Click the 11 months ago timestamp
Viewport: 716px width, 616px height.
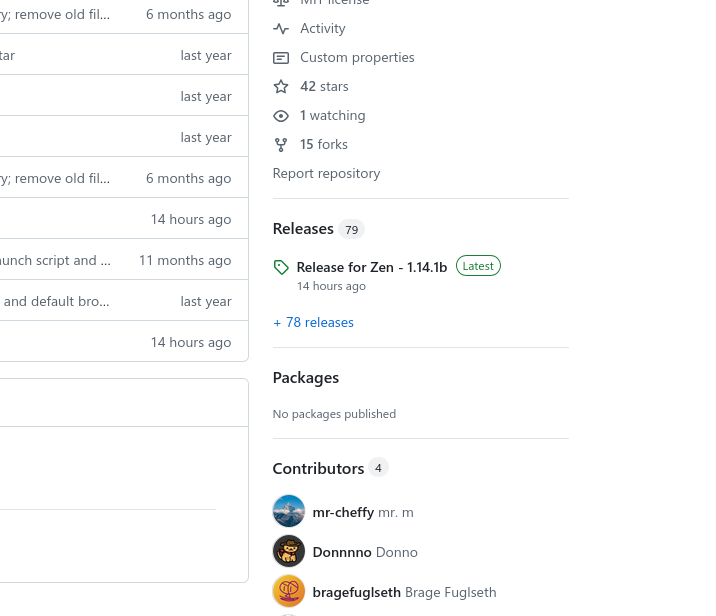[x=185, y=260]
